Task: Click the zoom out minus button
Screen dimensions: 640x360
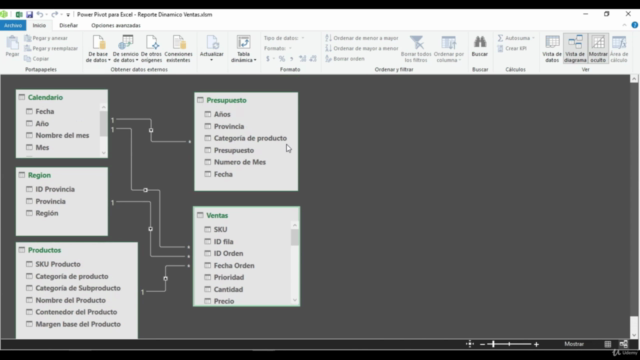Action: pos(482,344)
